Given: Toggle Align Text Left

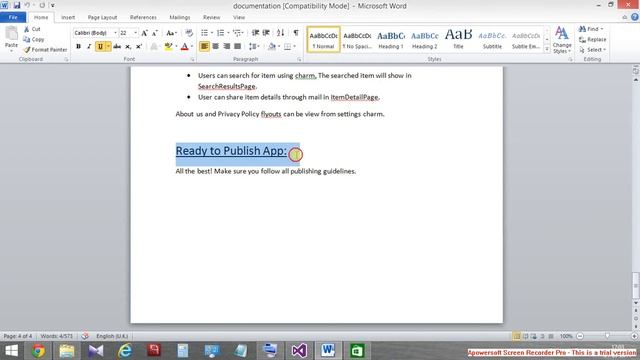Looking at the screenshot, I should tap(204, 47).
